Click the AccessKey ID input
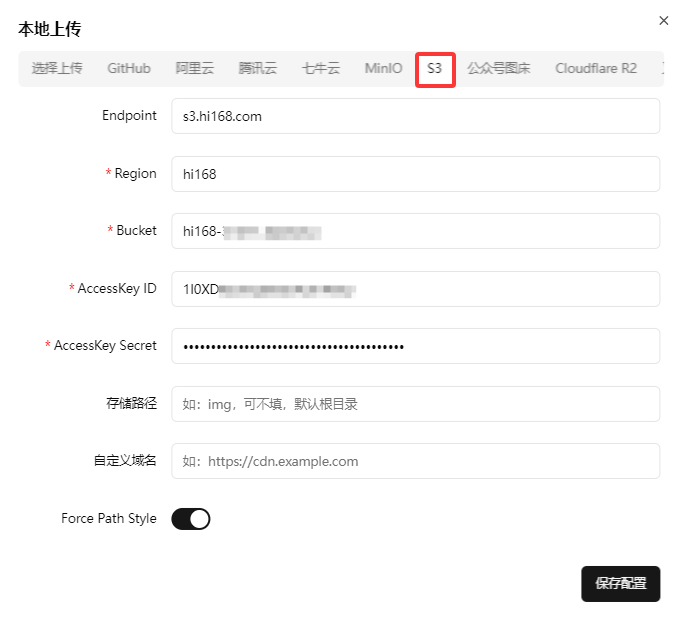Viewport: 681px width, 626px height. (x=415, y=289)
